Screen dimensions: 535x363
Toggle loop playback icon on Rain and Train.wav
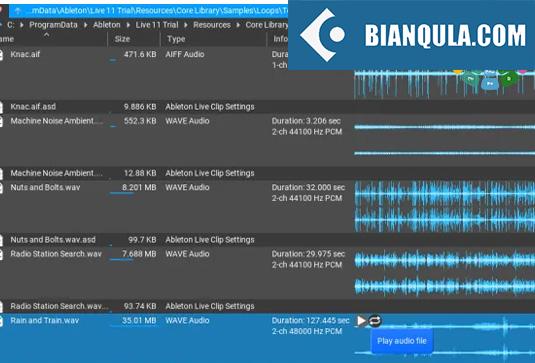click(375, 321)
